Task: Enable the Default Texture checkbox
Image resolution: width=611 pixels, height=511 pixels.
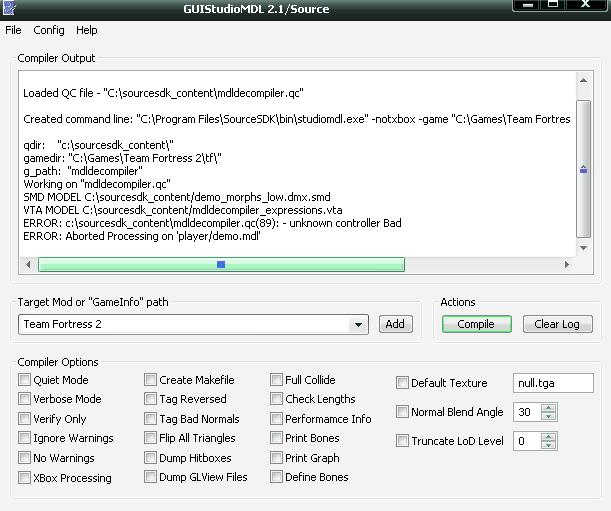Action: [x=402, y=383]
